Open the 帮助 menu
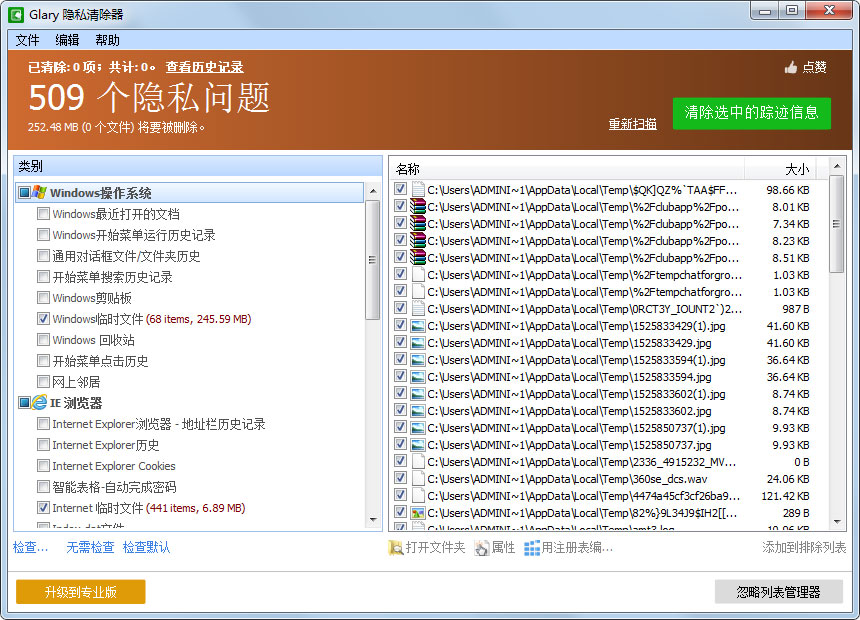 [108, 40]
